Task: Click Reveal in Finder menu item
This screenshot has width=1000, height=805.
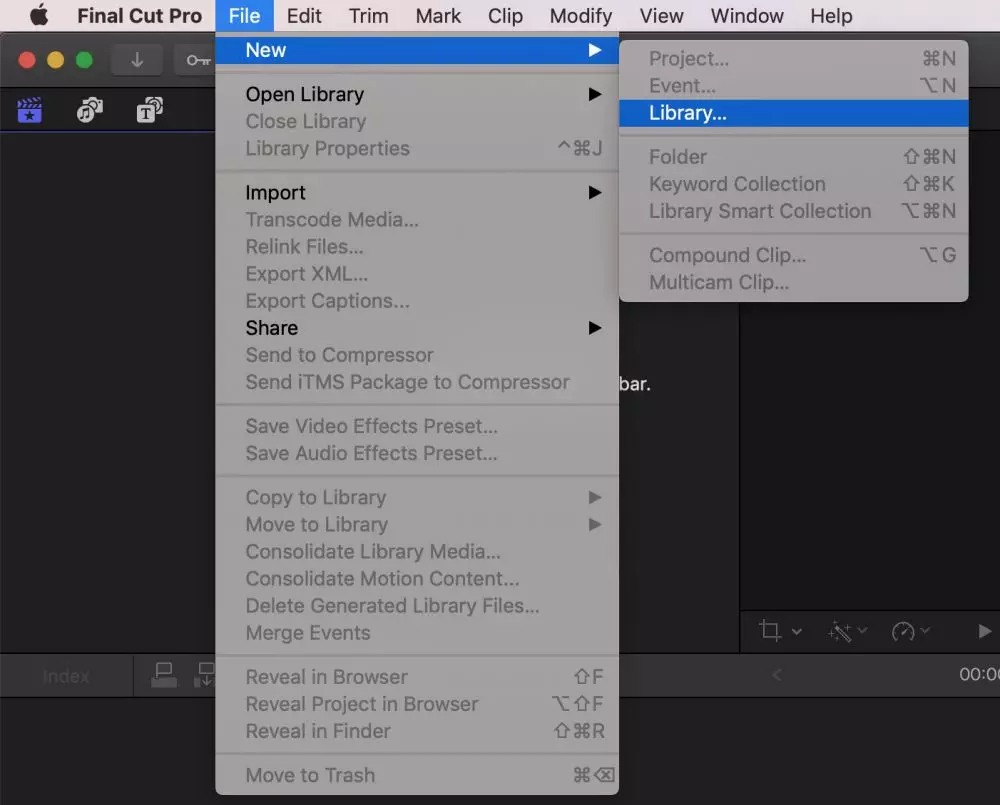Action: (417, 731)
